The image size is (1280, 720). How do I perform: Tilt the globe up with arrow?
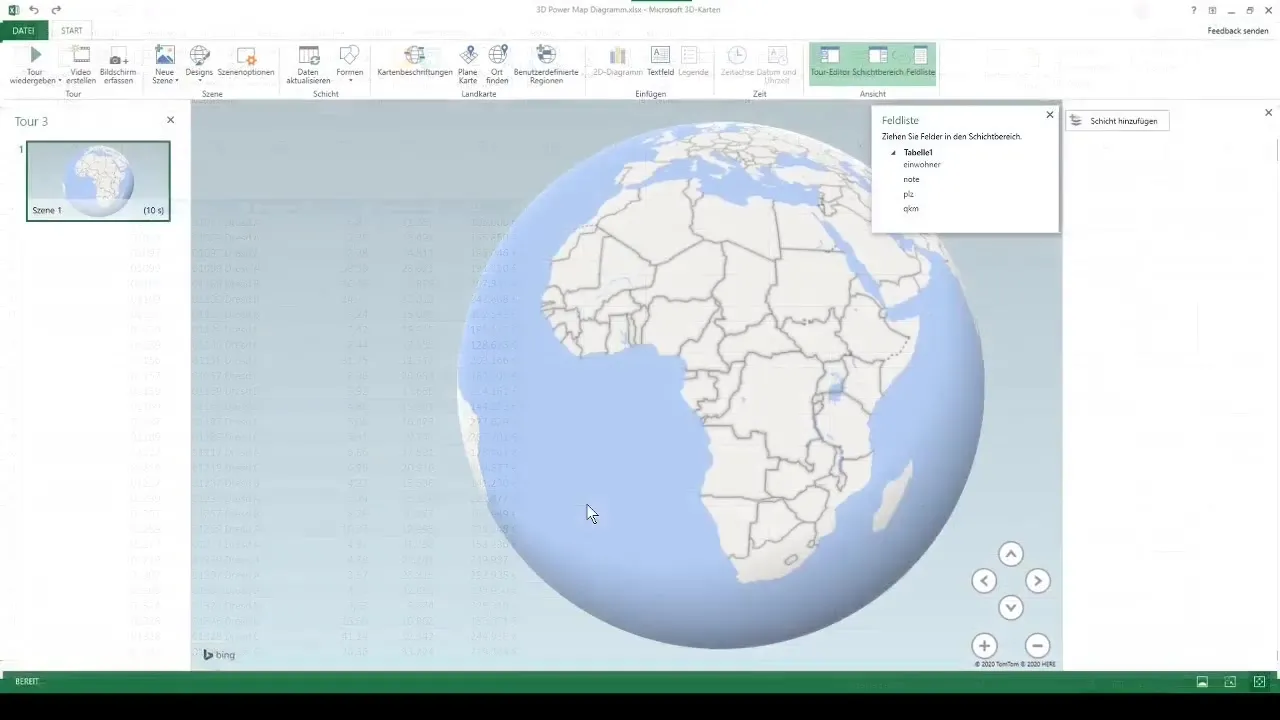point(1011,554)
